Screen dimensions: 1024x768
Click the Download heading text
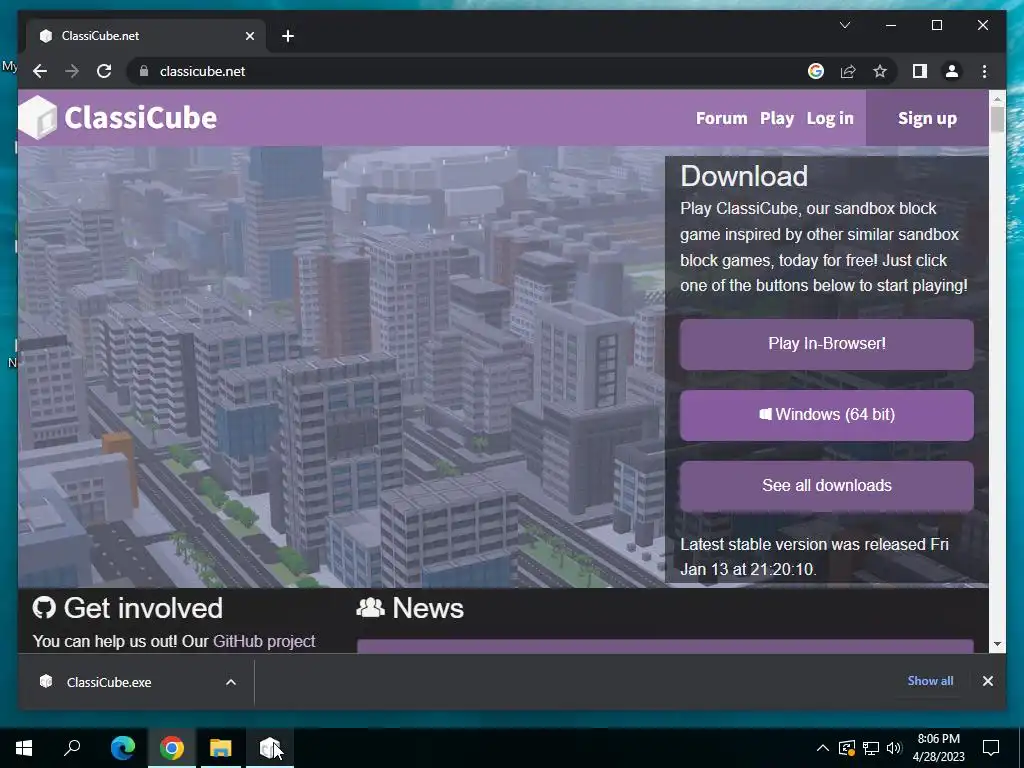[744, 176]
